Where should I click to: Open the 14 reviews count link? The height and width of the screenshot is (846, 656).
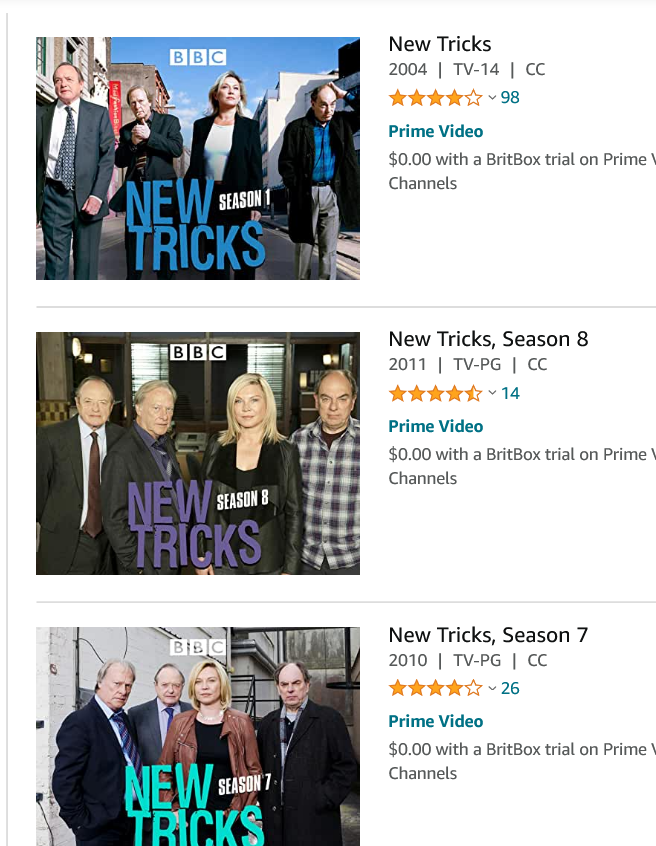[510, 393]
